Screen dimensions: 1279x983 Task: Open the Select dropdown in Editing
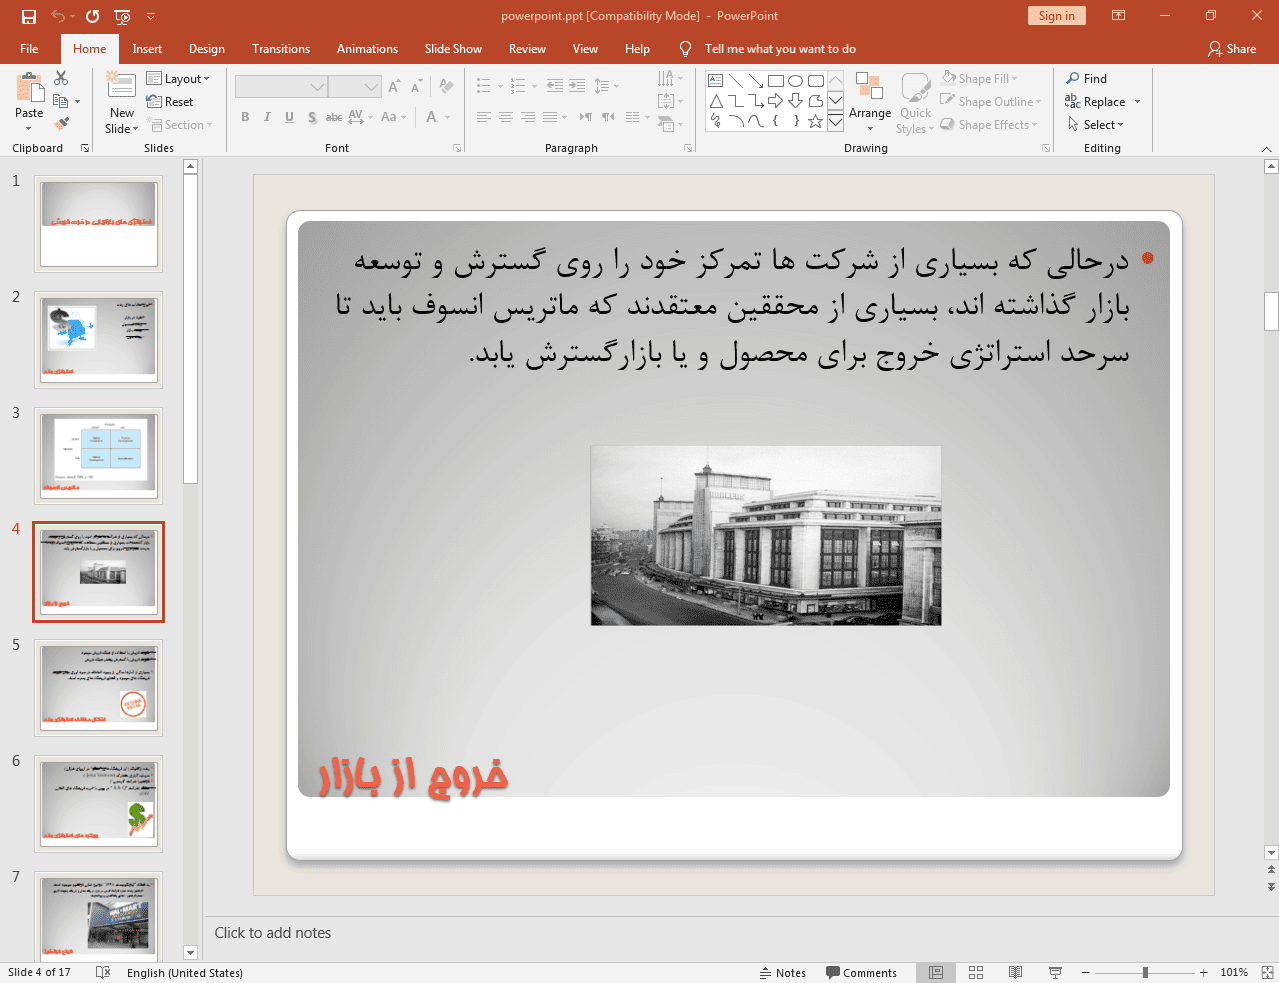pyautogui.click(x=1096, y=125)
